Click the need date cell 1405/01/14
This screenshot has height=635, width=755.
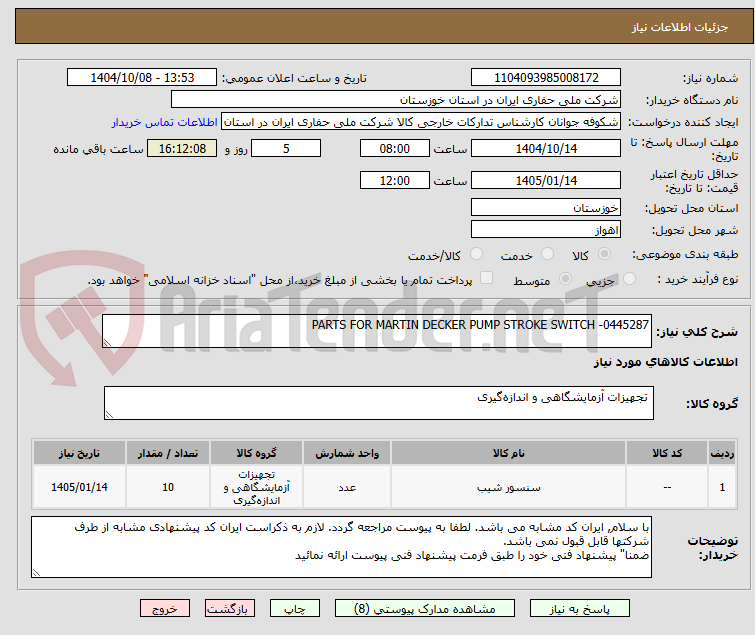[x=79, y=487]
